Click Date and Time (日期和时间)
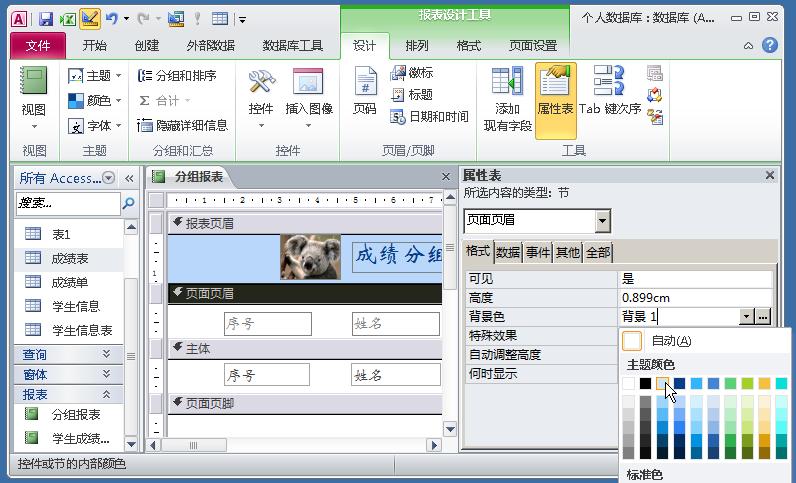 [x=429, y=117]
